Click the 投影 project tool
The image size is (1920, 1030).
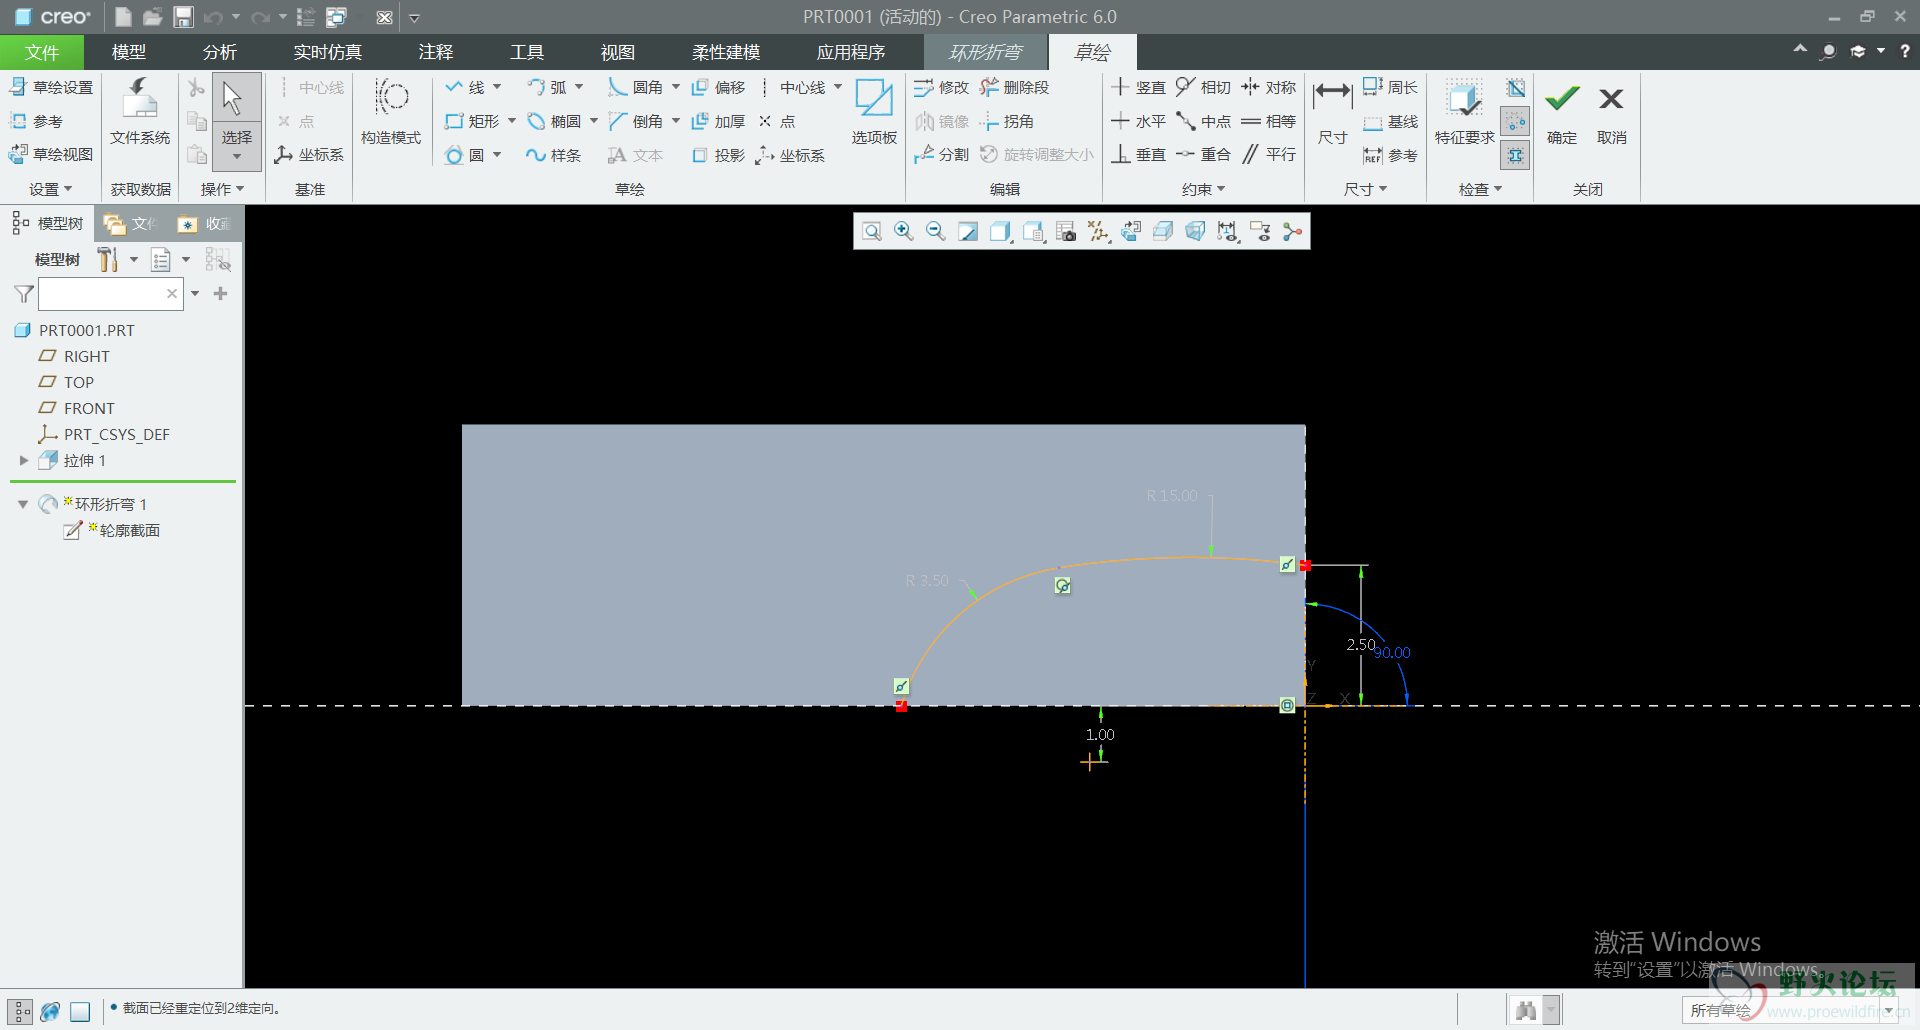coord(718,155)
